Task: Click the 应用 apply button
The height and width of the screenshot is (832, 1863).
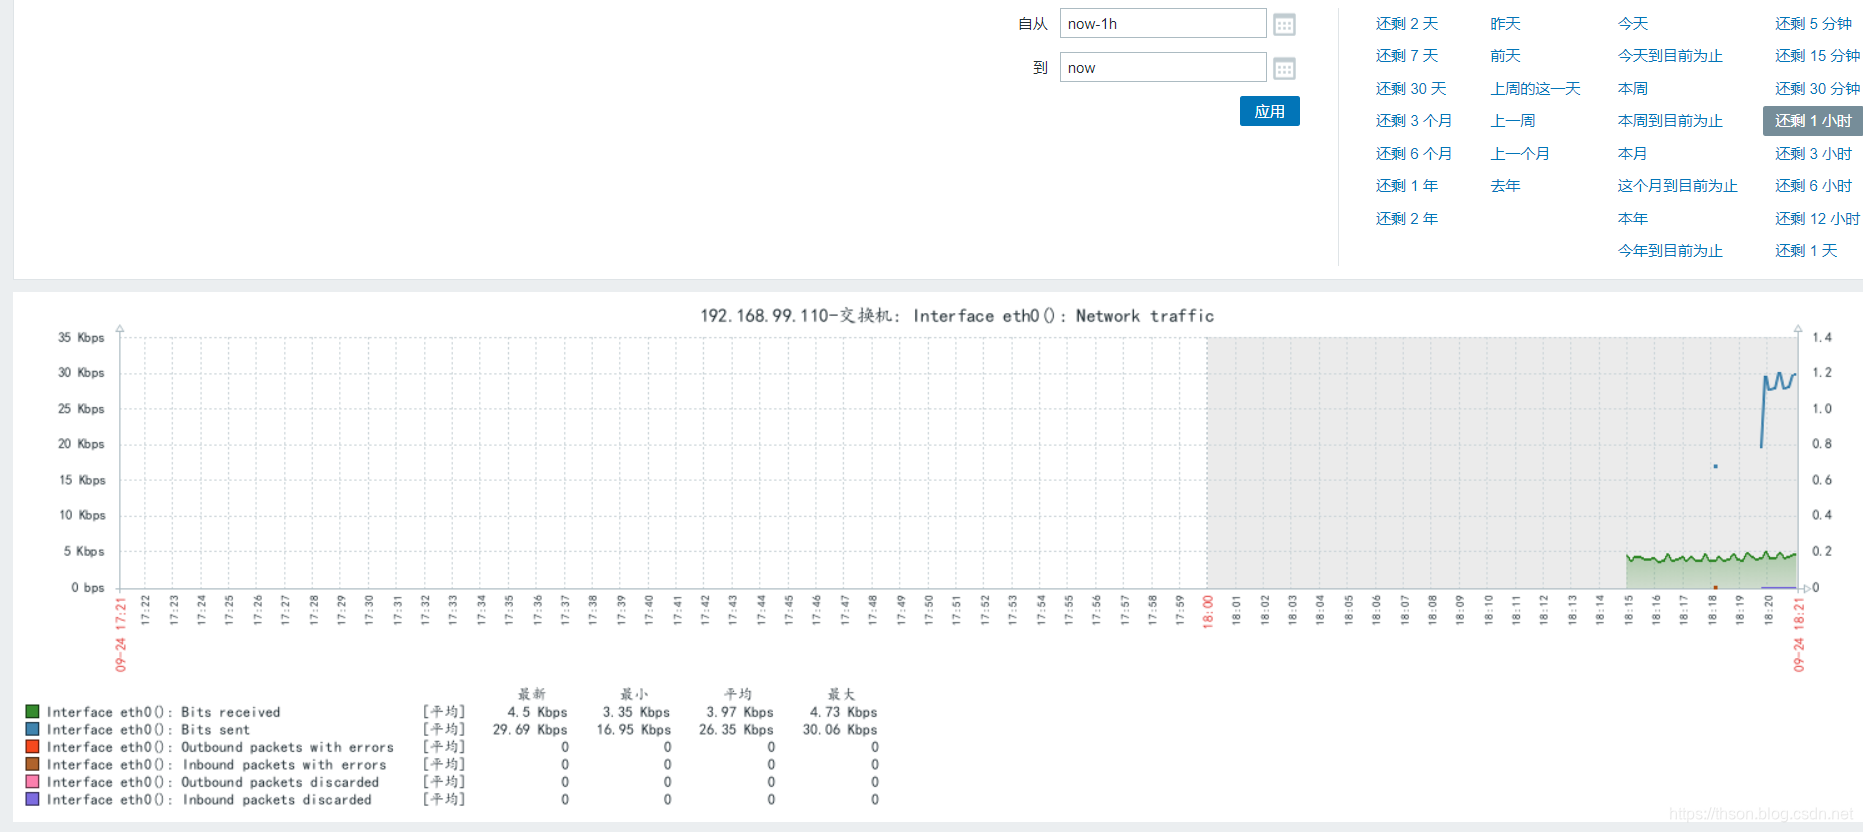Action: tap(1269, 111)
